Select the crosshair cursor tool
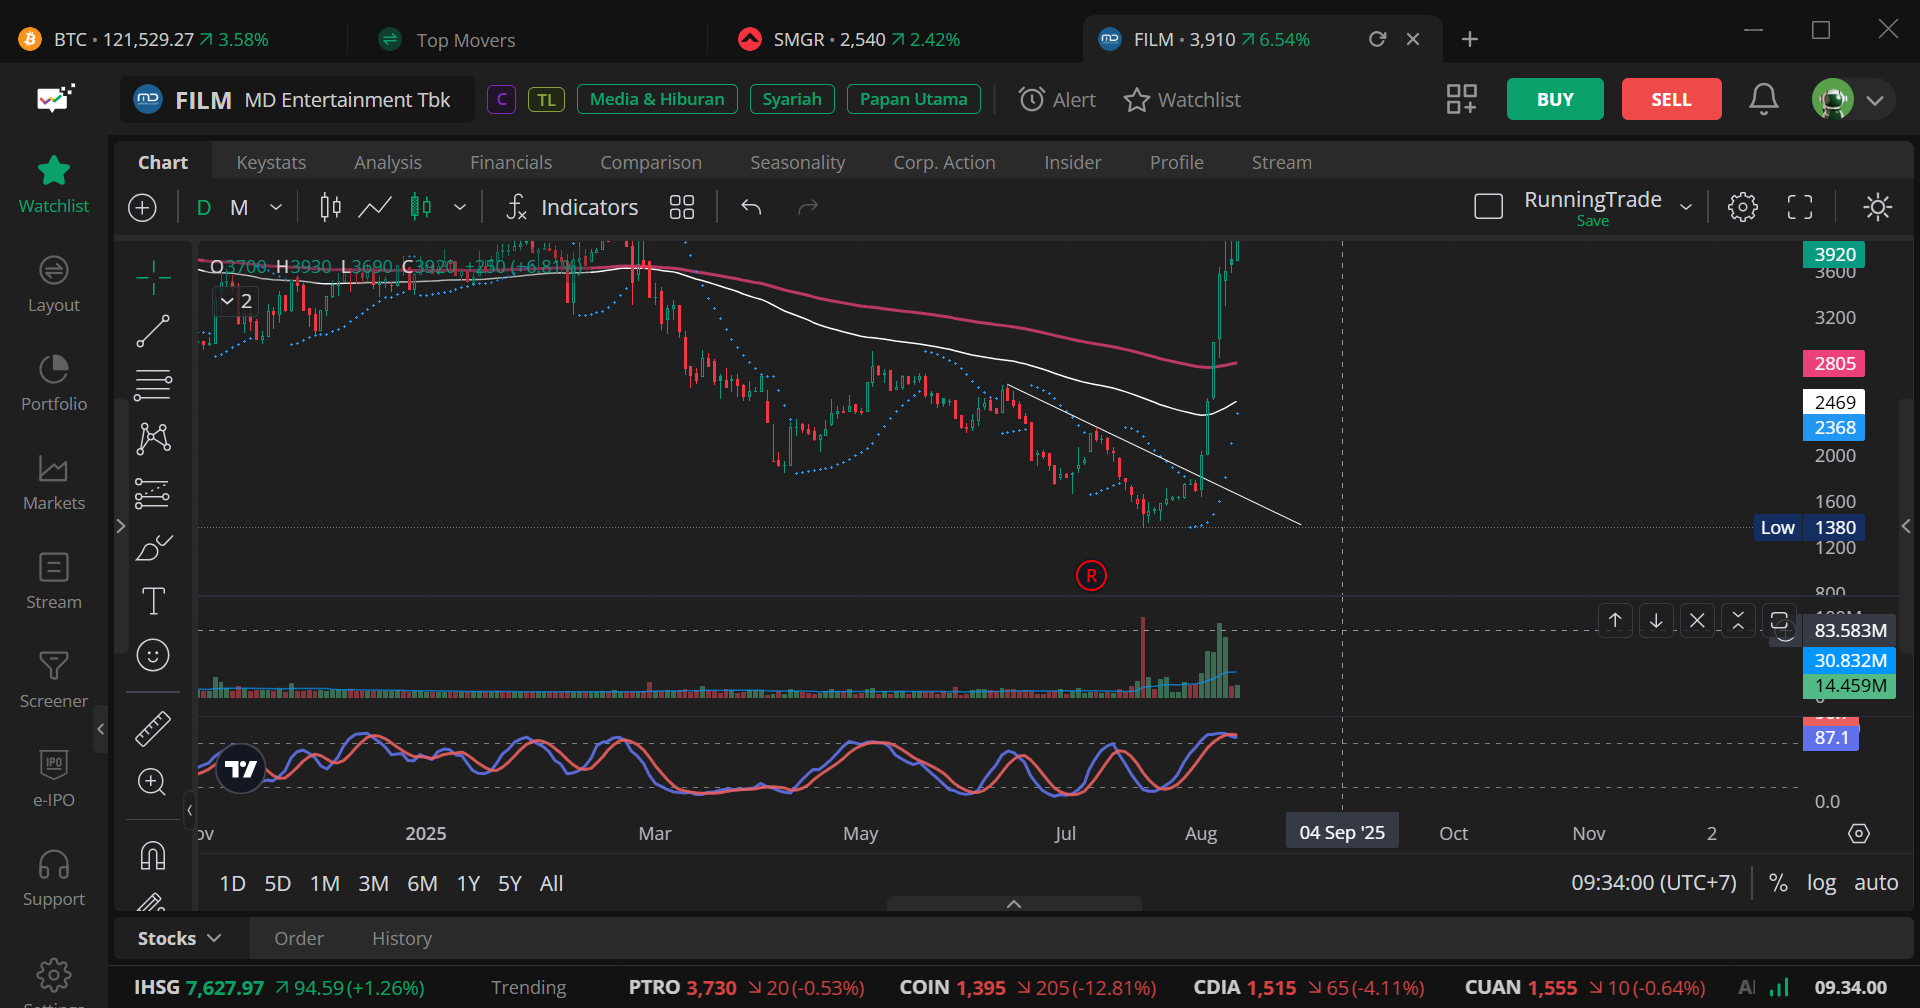This screenshot has height=1008, width=1920. 153,277
